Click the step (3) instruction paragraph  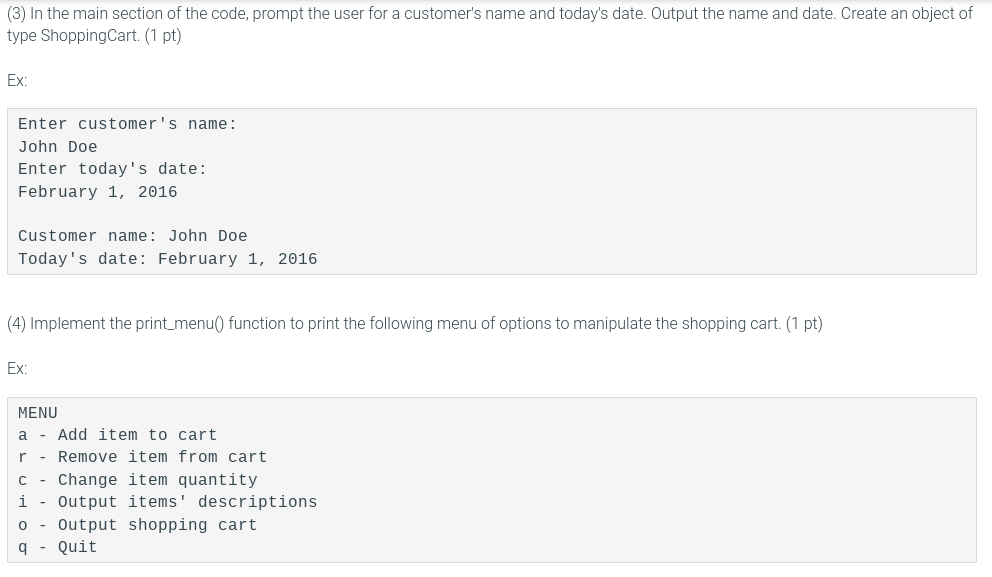pyautogui.click(x=490, y=24)
